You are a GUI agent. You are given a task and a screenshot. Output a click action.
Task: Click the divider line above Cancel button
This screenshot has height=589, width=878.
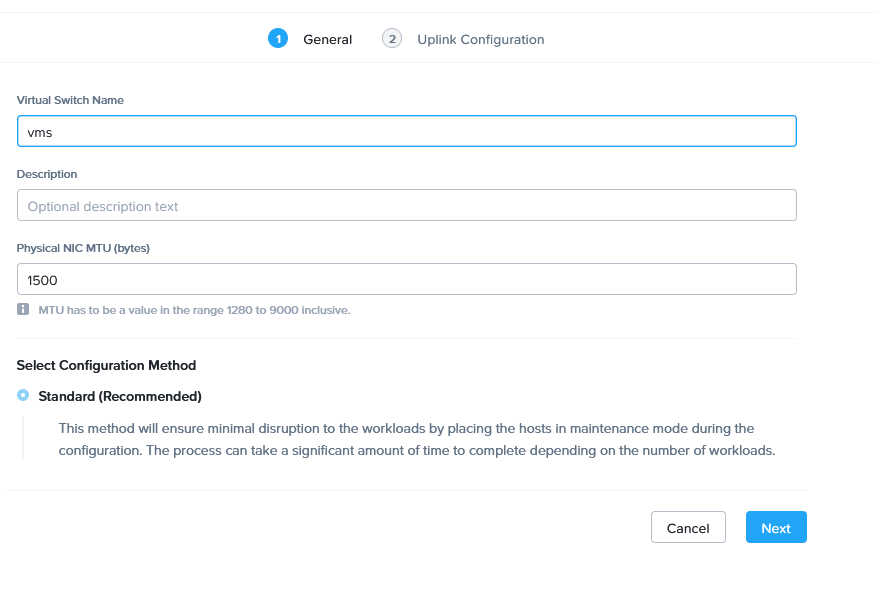coord(407,490)
